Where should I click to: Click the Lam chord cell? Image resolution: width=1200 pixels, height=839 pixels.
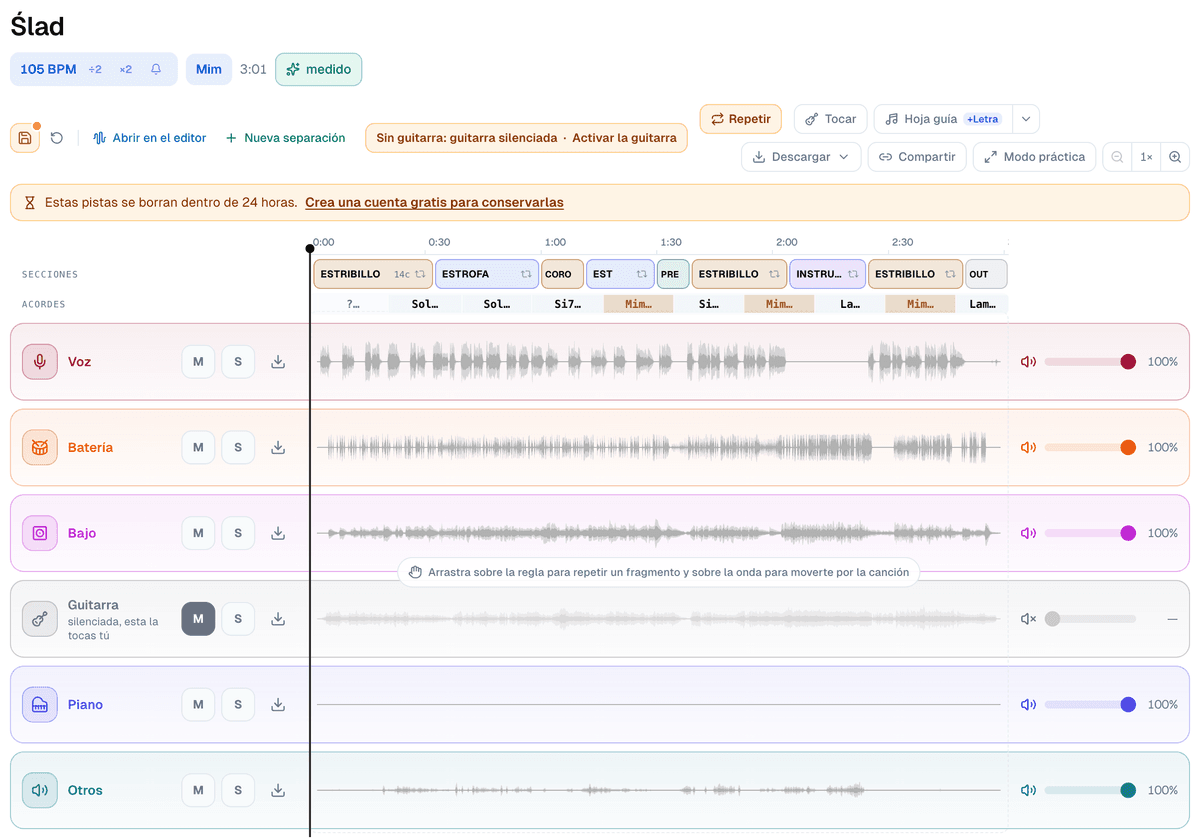coord(982,304)
